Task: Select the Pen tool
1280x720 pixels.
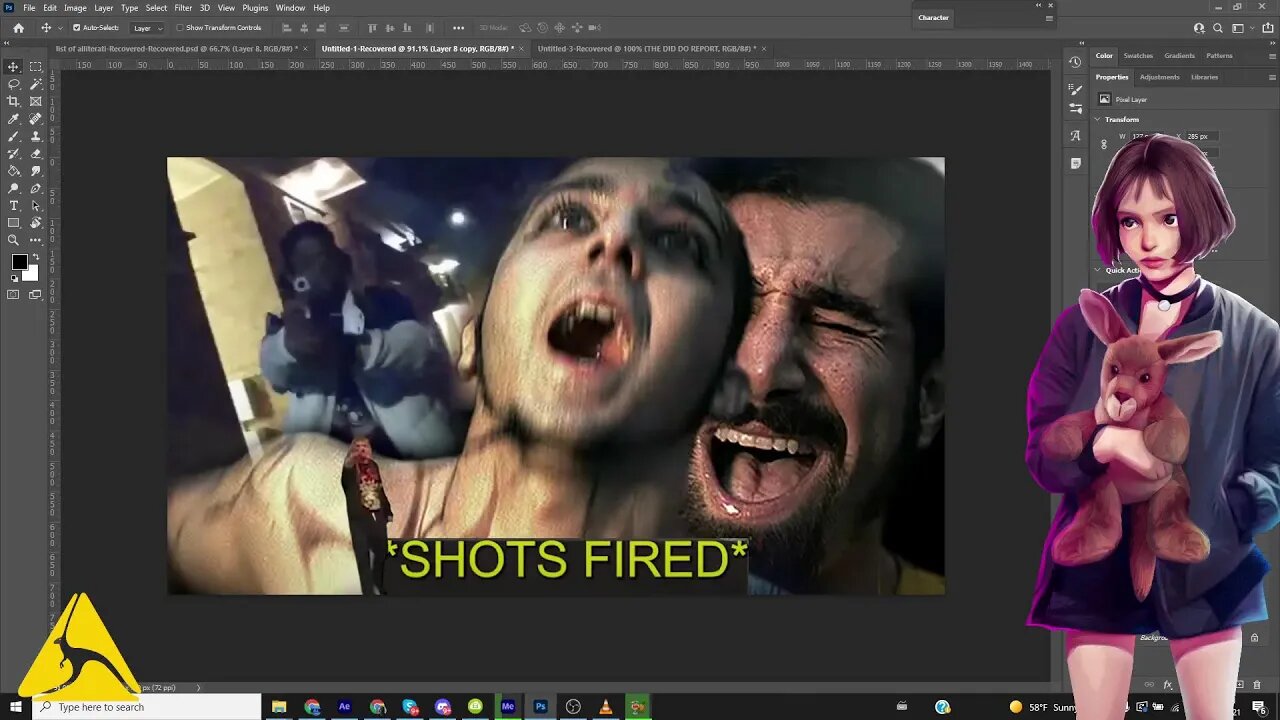Action: [36, 188]
